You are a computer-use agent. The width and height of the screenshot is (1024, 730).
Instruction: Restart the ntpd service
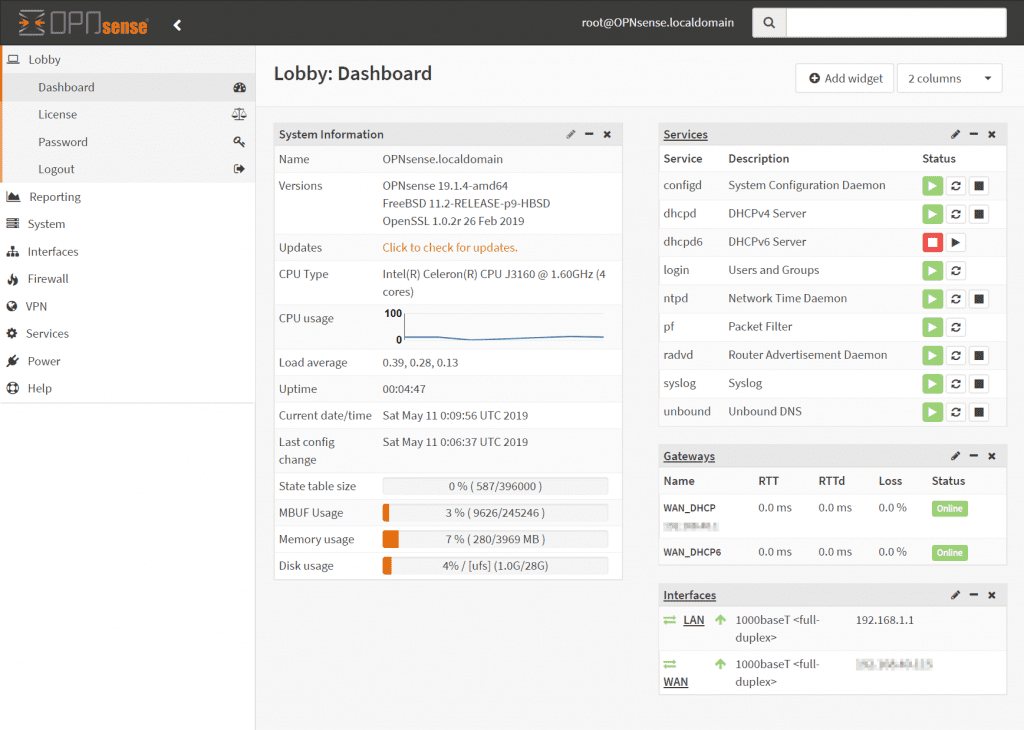pos(955,299)
